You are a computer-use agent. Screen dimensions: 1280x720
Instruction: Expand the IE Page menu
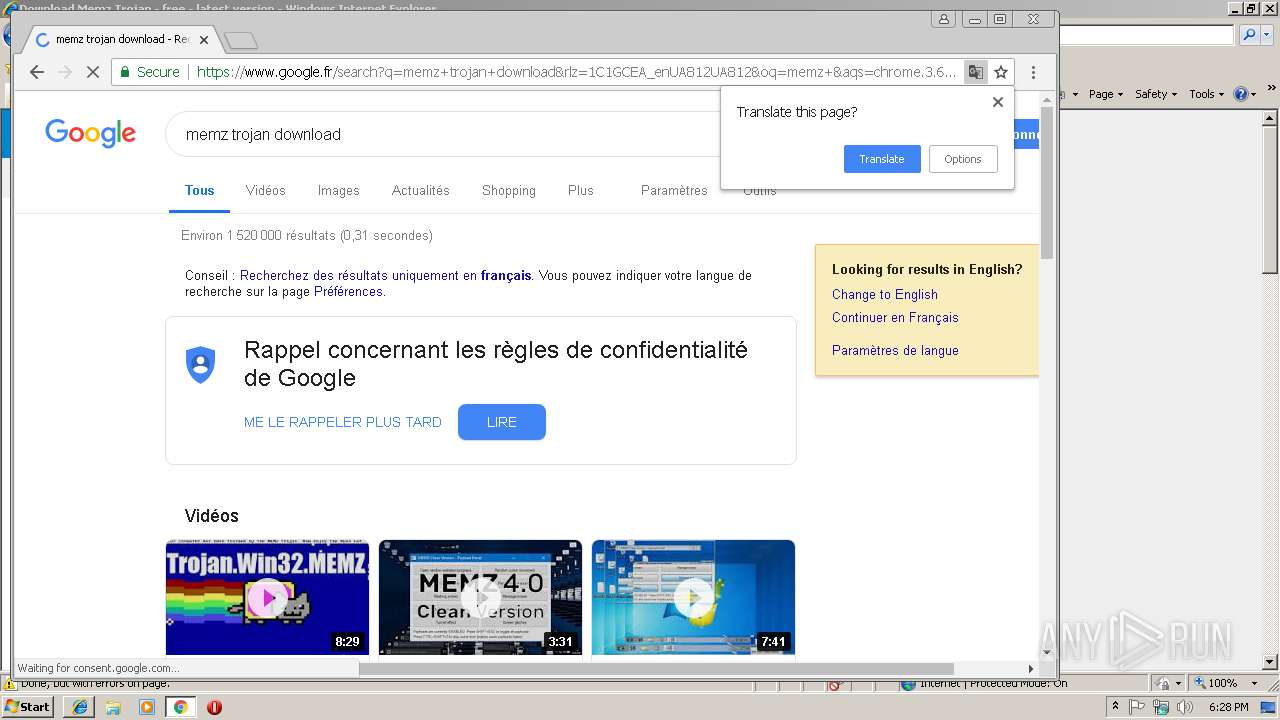1106,94
